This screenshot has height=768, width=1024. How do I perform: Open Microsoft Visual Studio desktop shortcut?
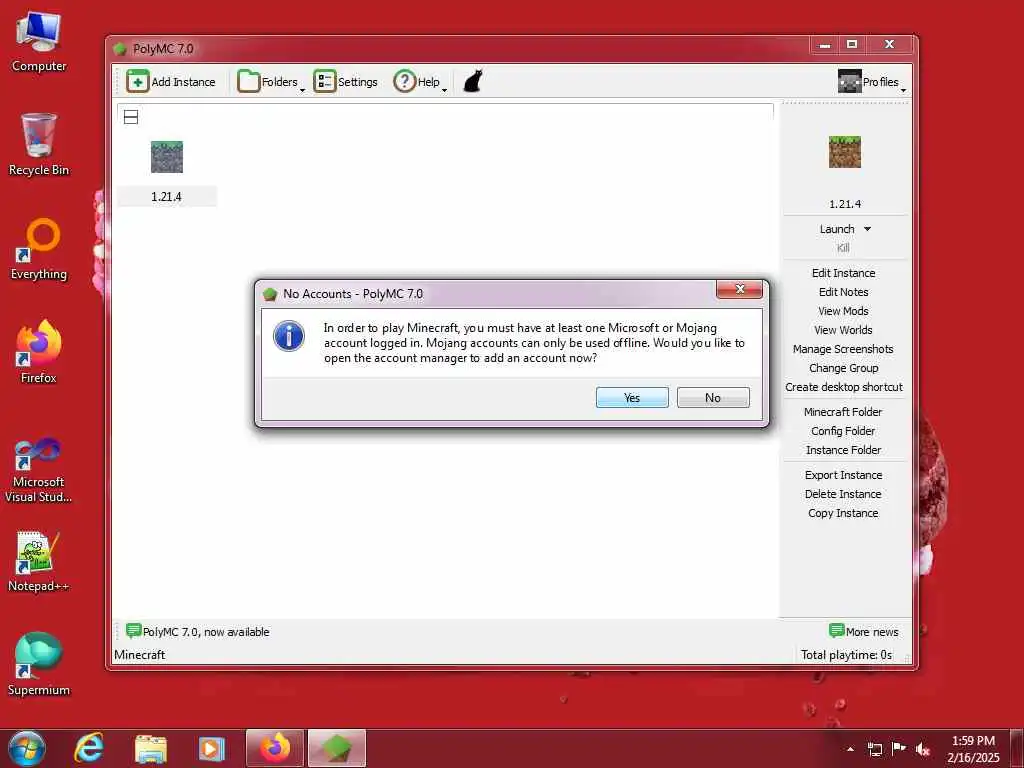[x=39, y=470]
